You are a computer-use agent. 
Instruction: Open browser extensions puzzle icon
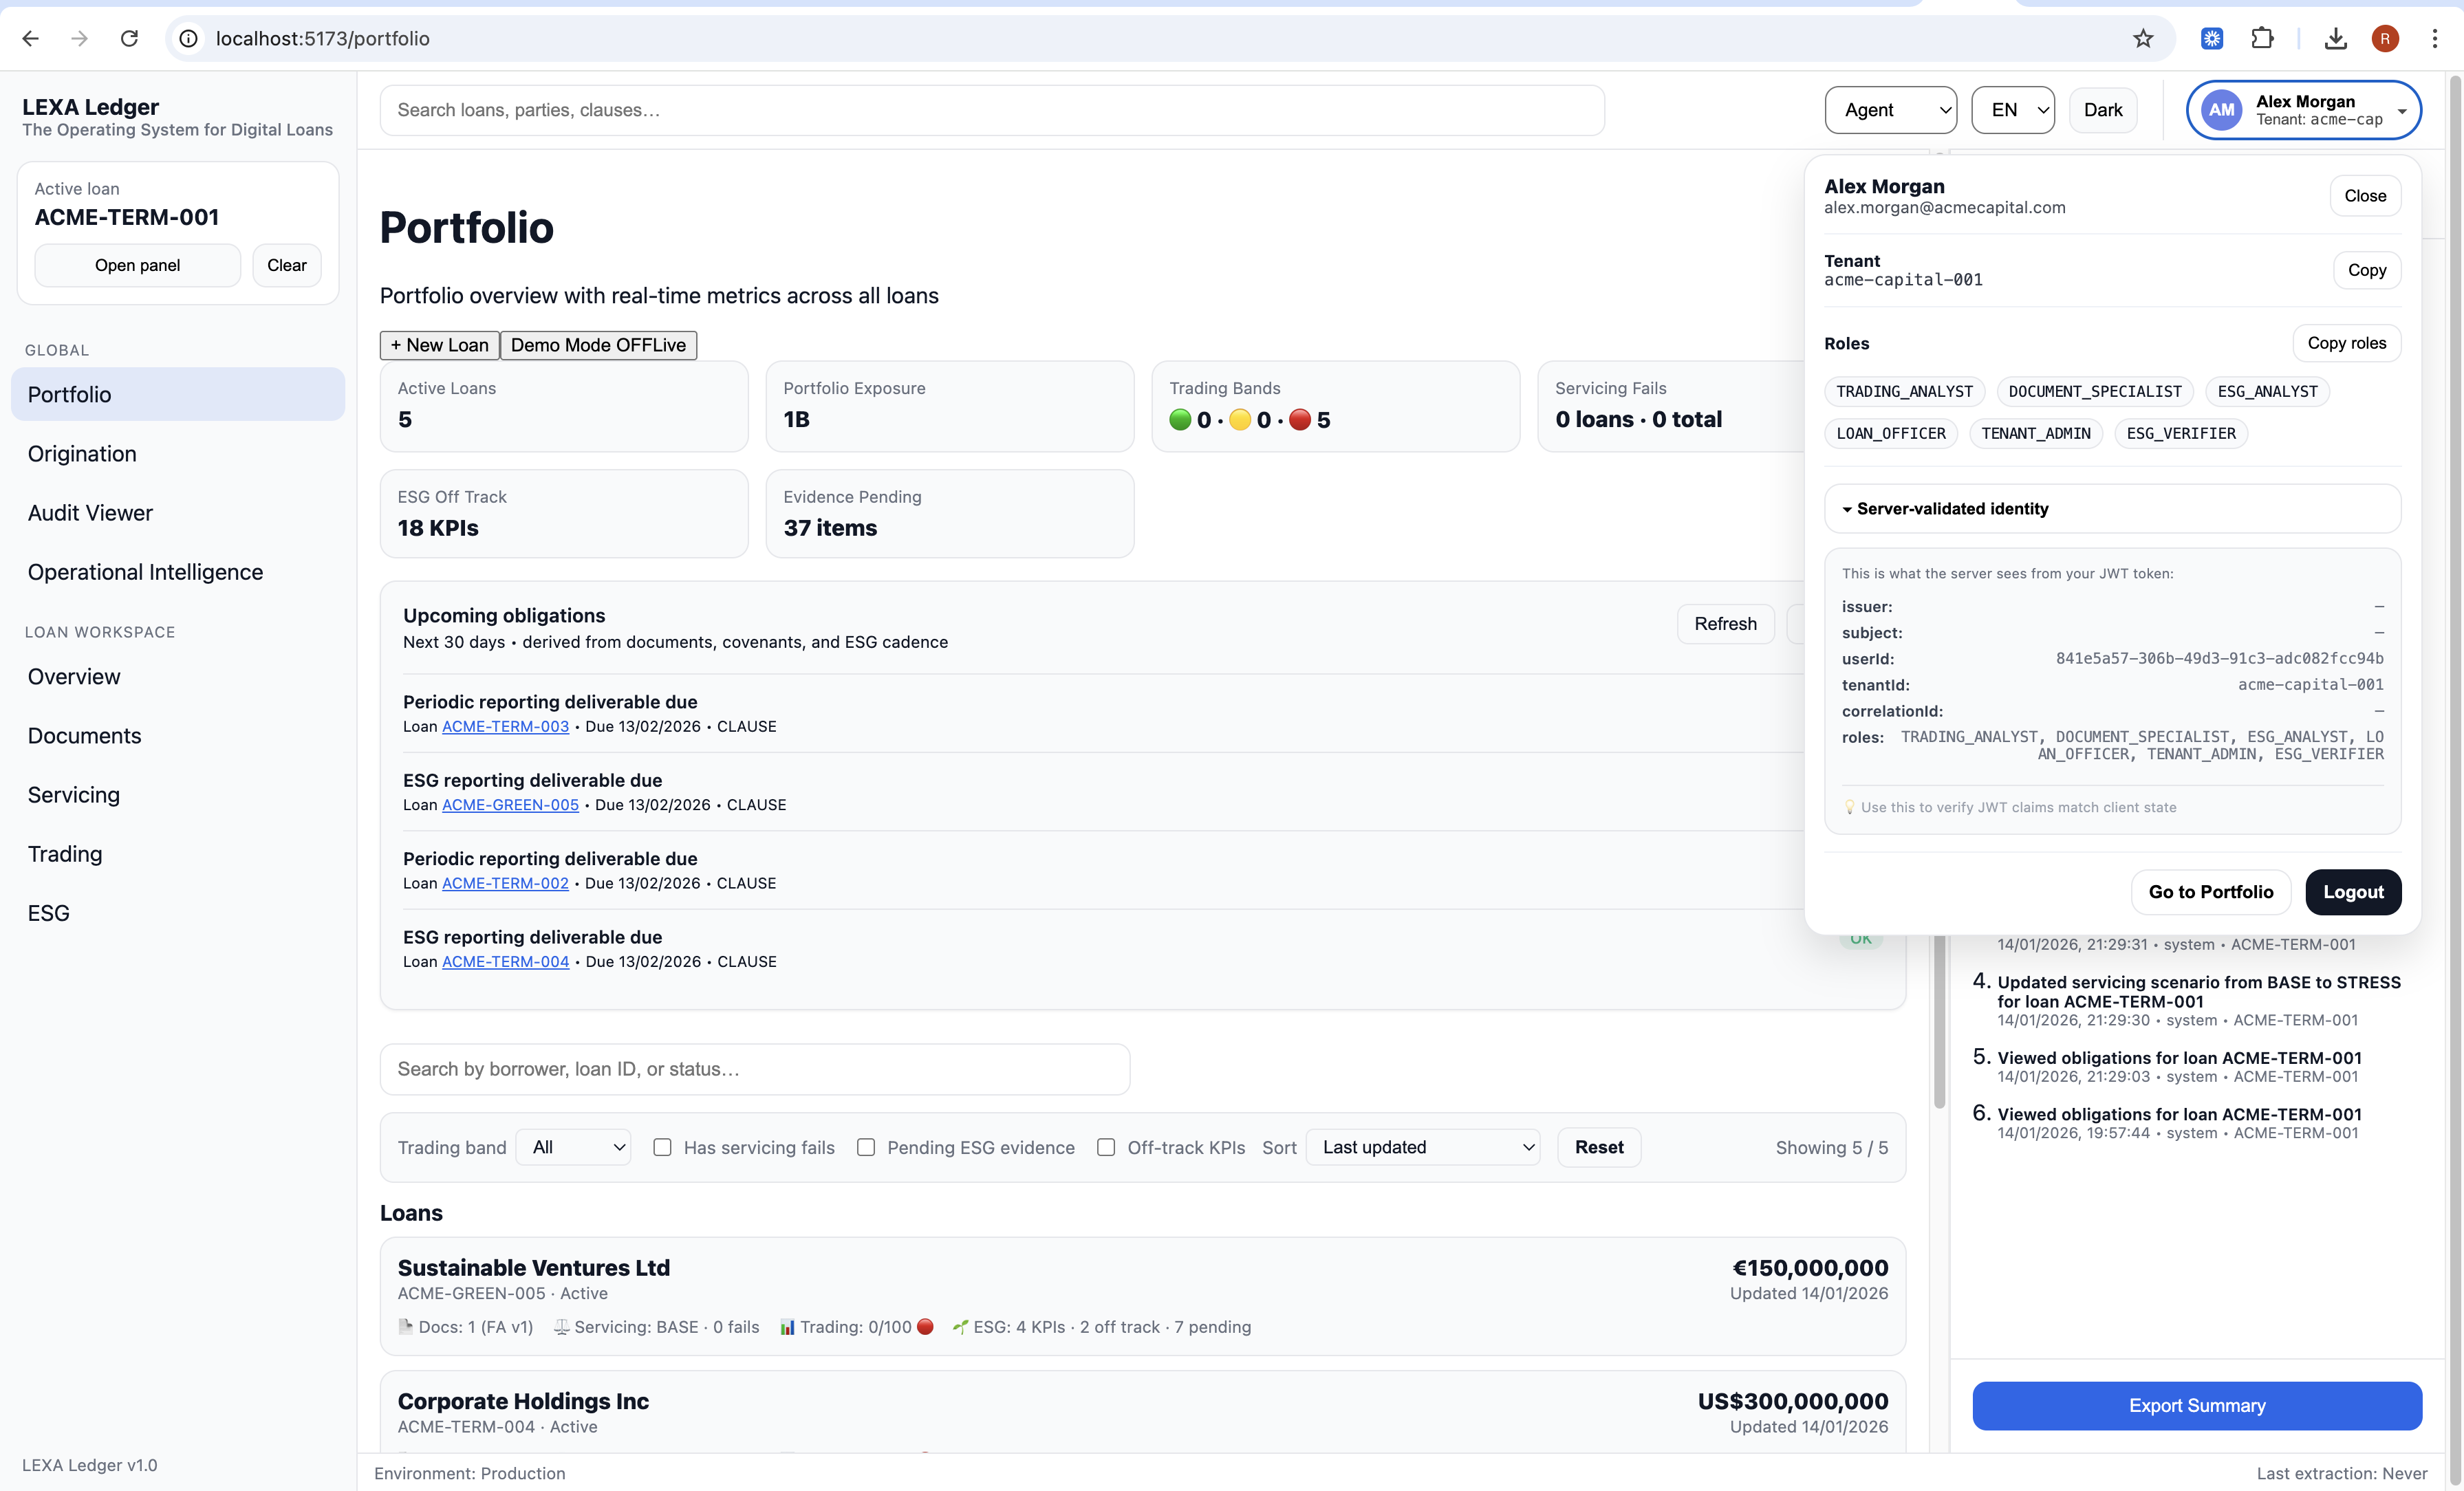[2262, 38]
